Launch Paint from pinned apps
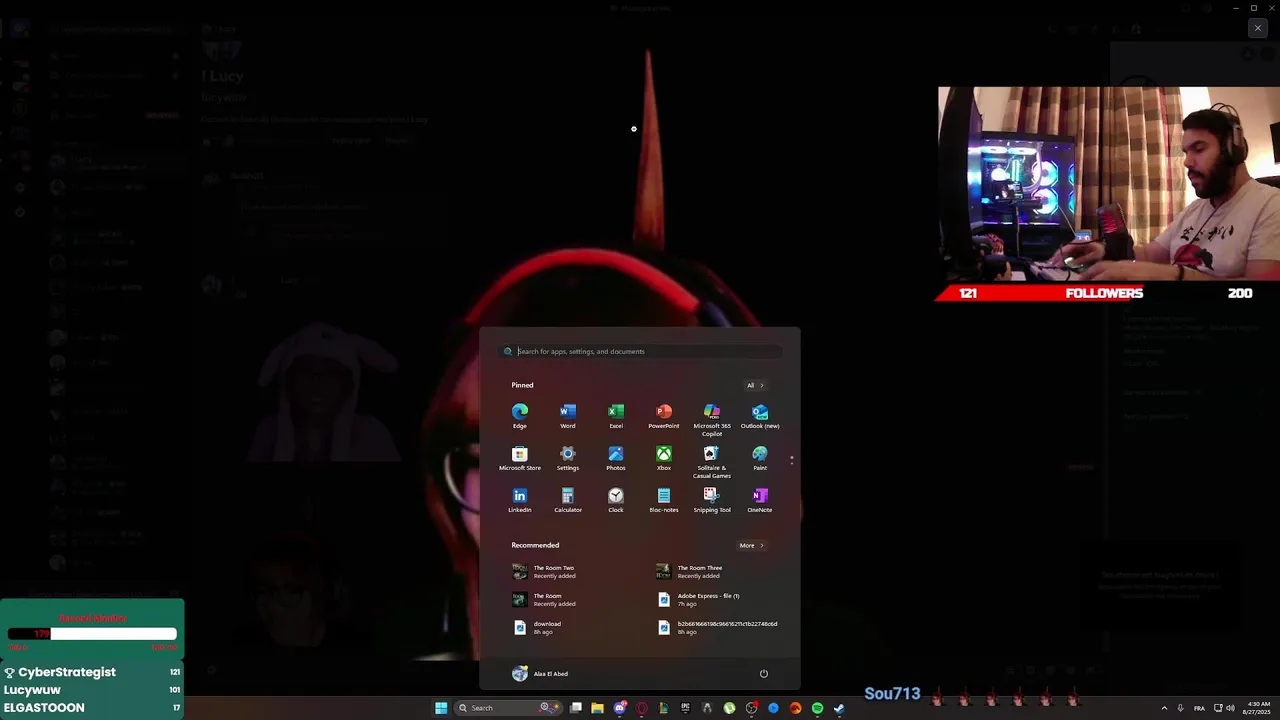Image resolution: width=1280 pixels, height=720 pixels. point(760,459)
